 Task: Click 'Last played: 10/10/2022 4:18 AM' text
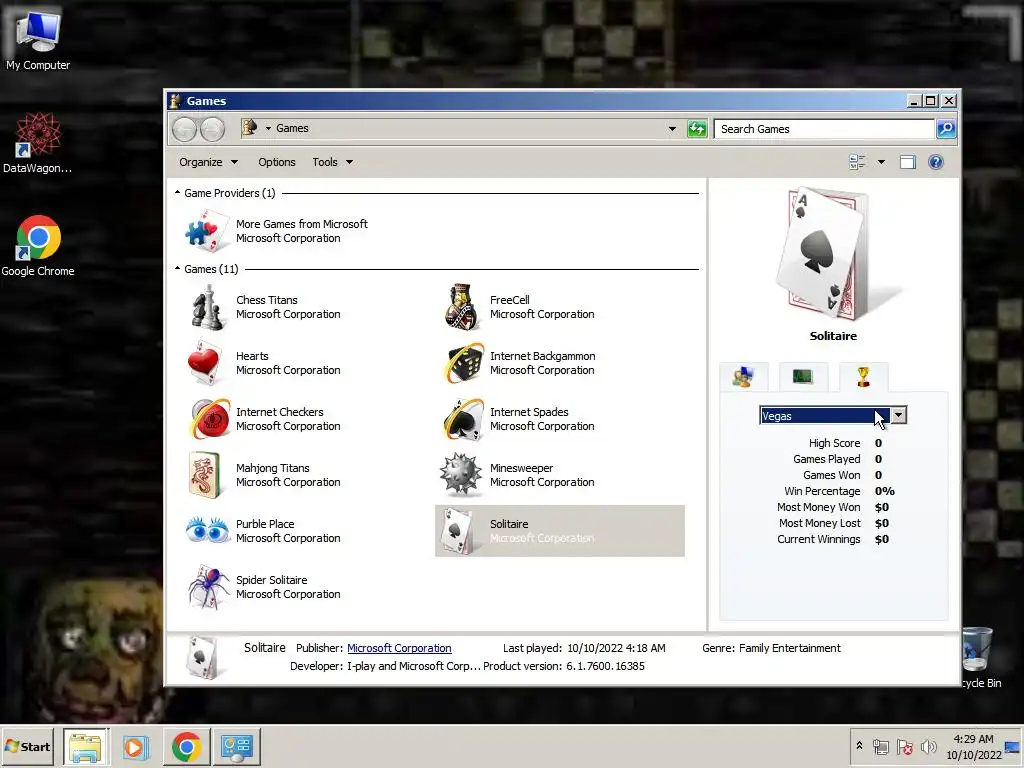(584, 648)
